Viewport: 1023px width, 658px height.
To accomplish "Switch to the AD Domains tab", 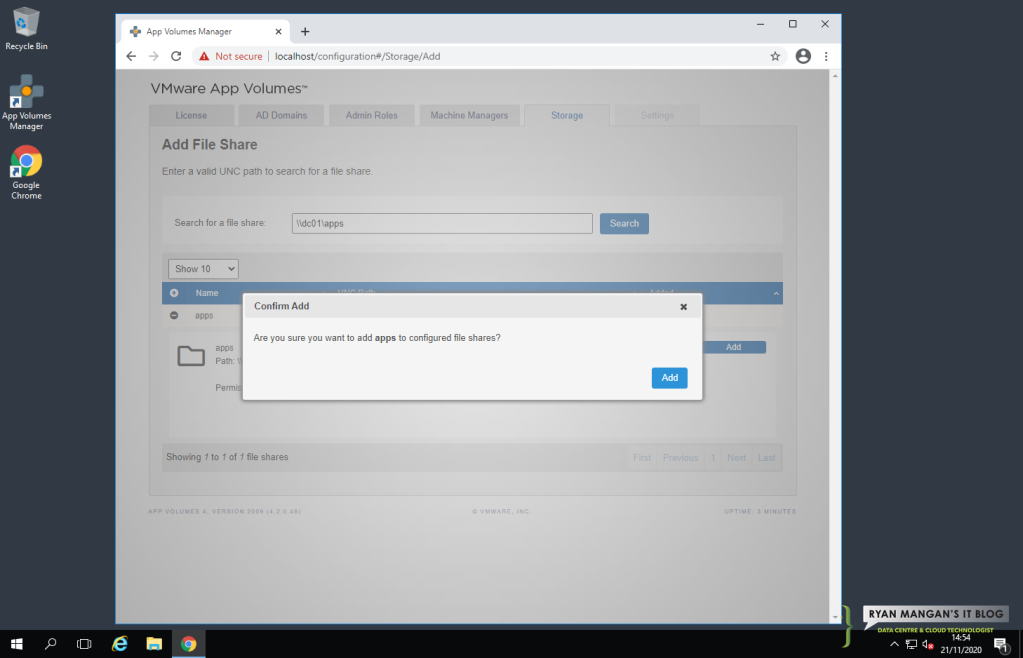I will pyautogui.click(x=281, y=115).
